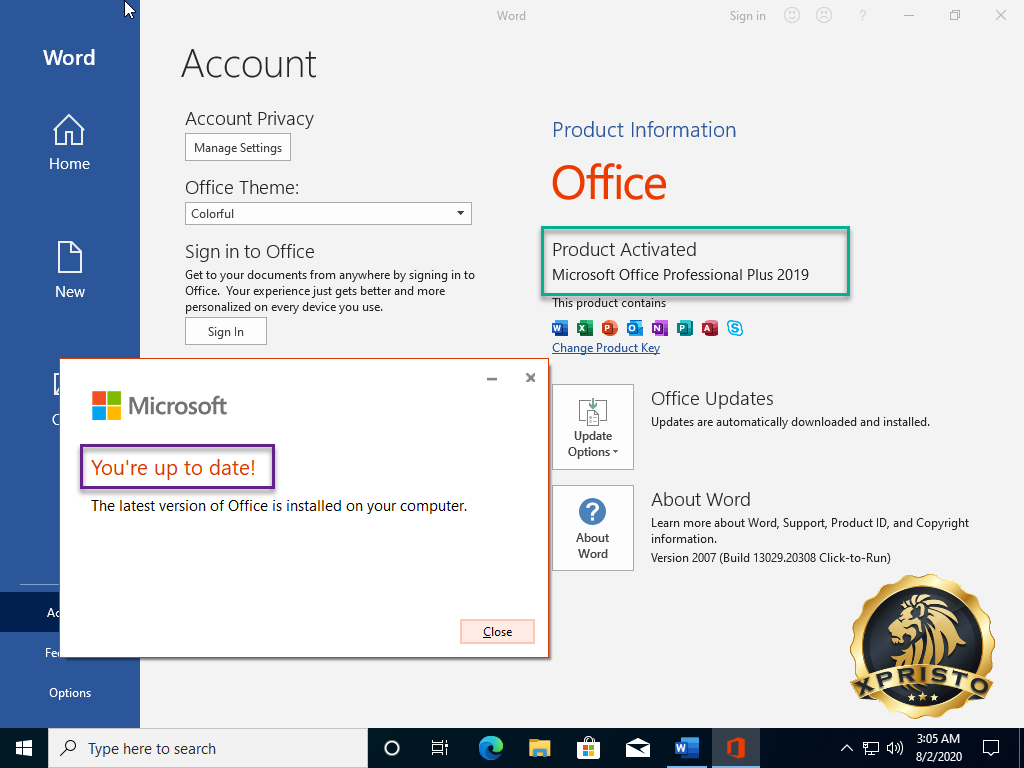Image resolution: width=1024 pixels, height=768 pixels.
Task: Open the Action Center notifications
Action: coord(991,748)
